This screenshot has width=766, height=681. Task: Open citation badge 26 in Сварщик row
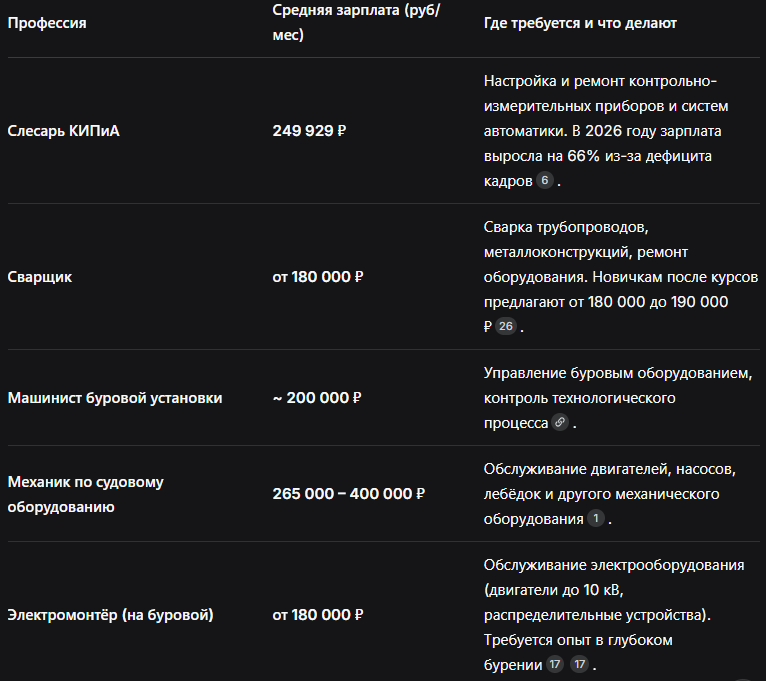506,326
